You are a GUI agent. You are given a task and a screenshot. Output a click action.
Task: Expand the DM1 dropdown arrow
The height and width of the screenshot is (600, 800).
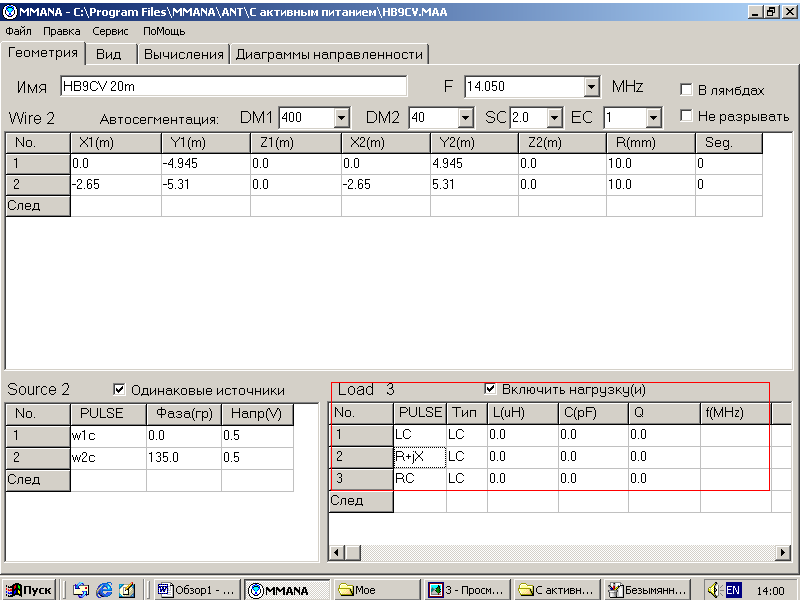click(x=342, y=118)
